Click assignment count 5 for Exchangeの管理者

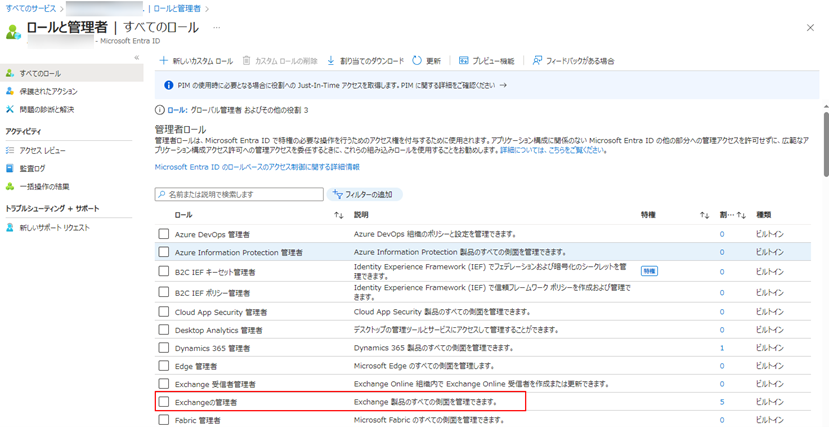tap(722, 402)
